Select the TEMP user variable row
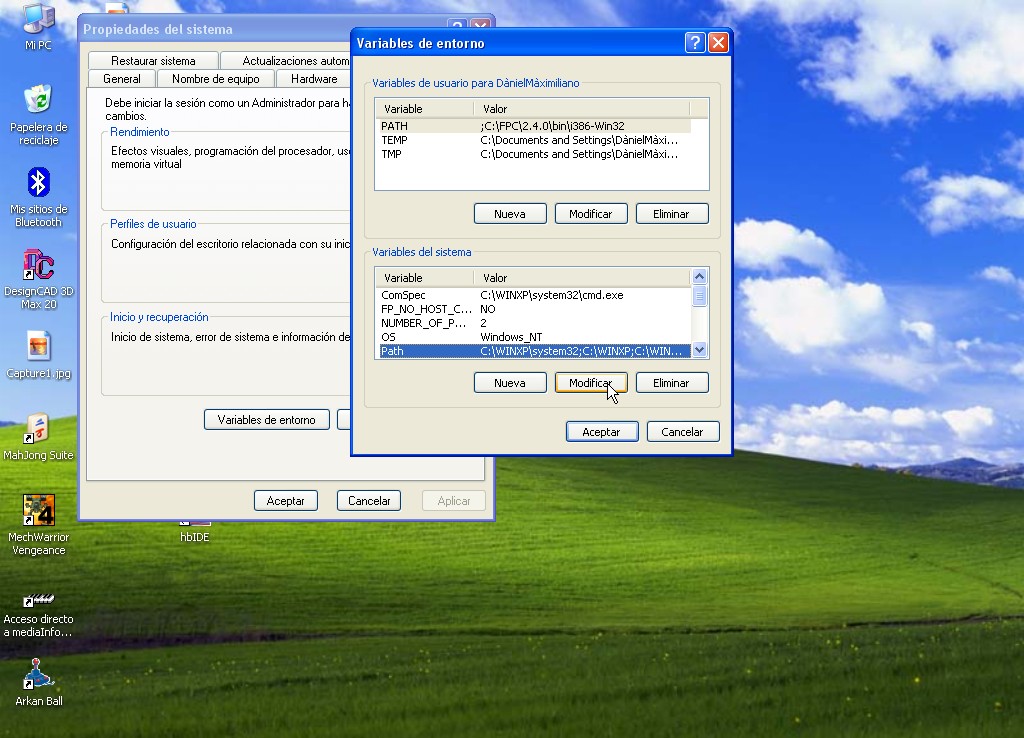Image resolution: width=1024 pixels, height=738 pixels. [534, 140]
